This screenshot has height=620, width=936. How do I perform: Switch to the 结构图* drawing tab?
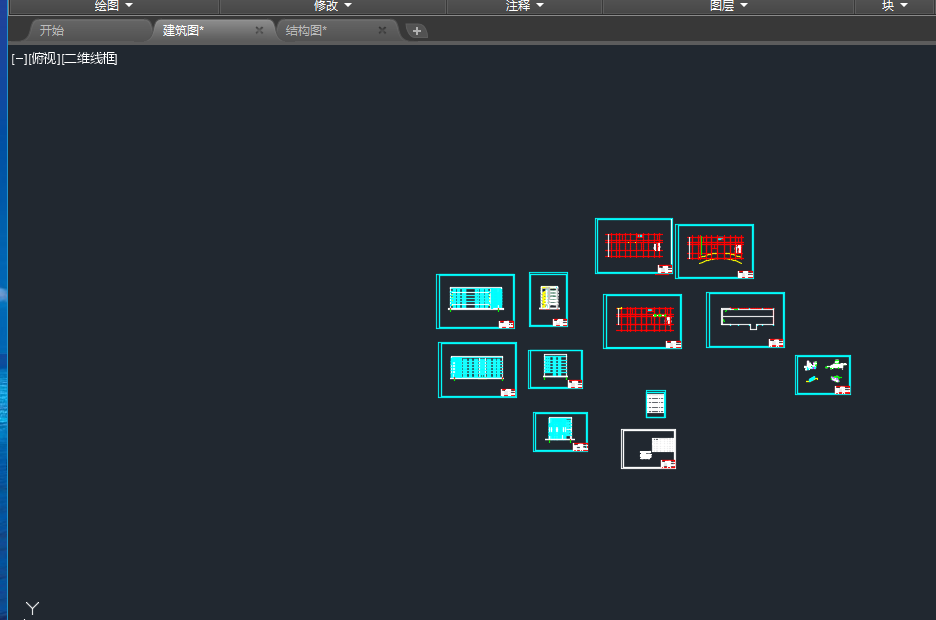coord(306,30)
